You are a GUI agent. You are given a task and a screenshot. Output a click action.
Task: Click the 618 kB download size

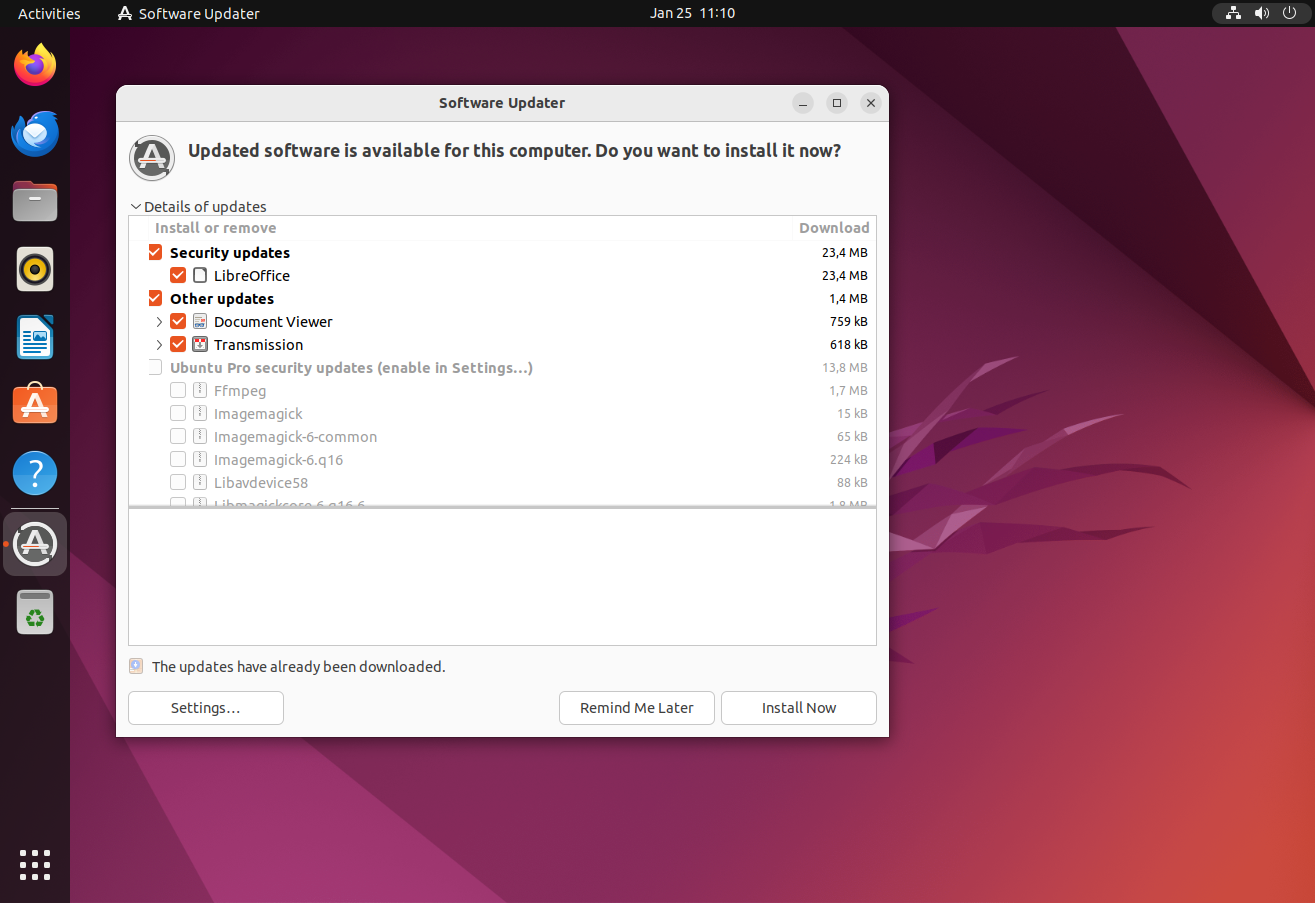click(848, 344)
